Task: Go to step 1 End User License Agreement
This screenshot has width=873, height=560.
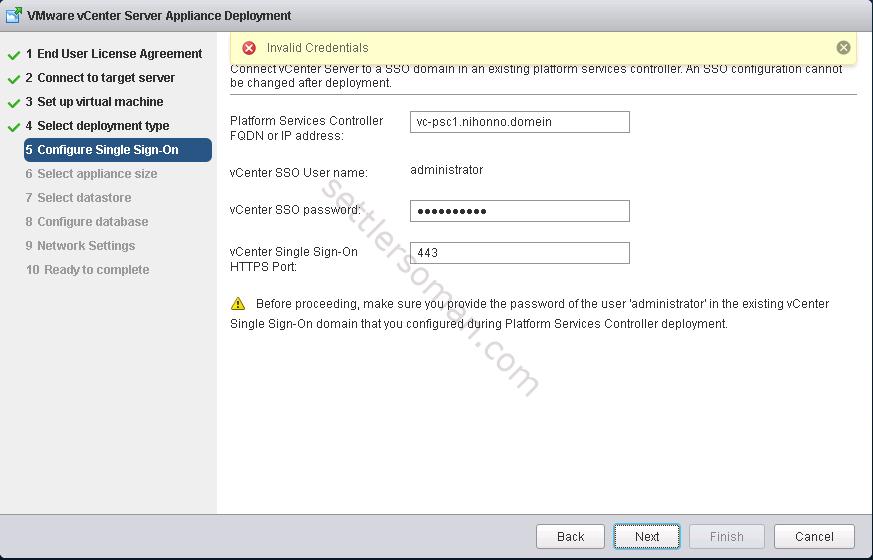Action: tap(114, 54)
